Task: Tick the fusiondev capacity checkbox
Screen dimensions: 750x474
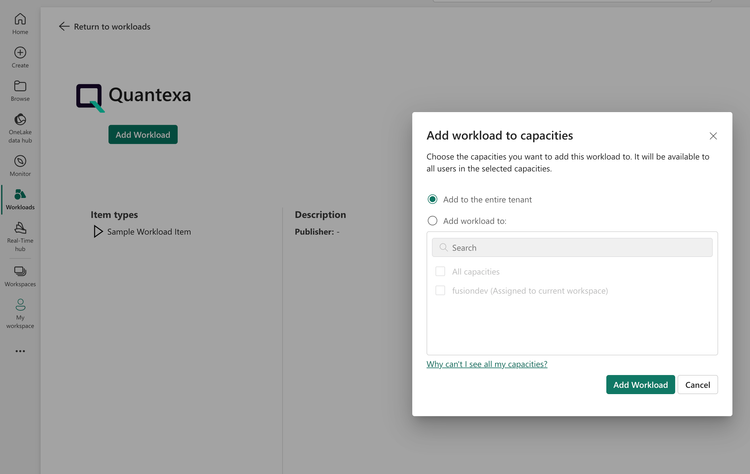Action: pos(440,291)
